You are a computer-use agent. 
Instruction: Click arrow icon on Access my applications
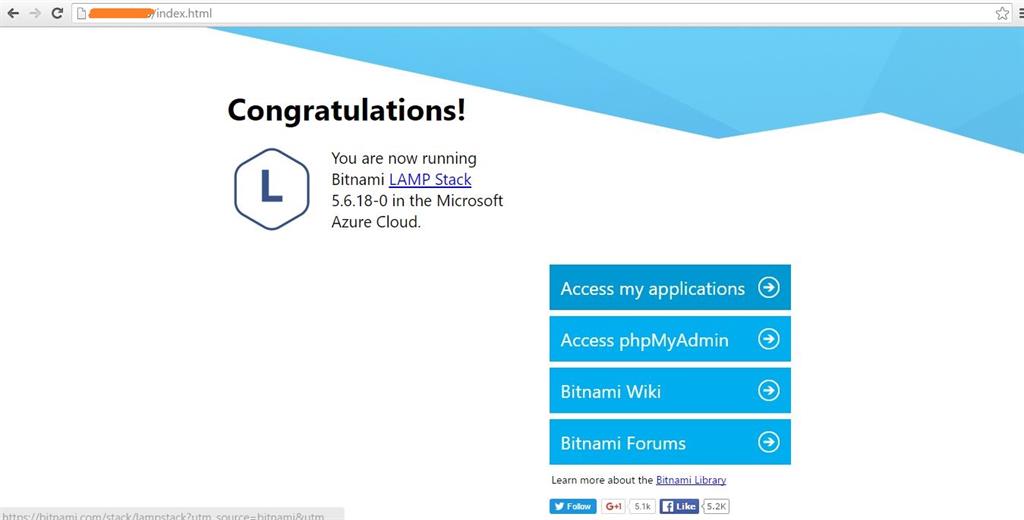tap(769, 287)
